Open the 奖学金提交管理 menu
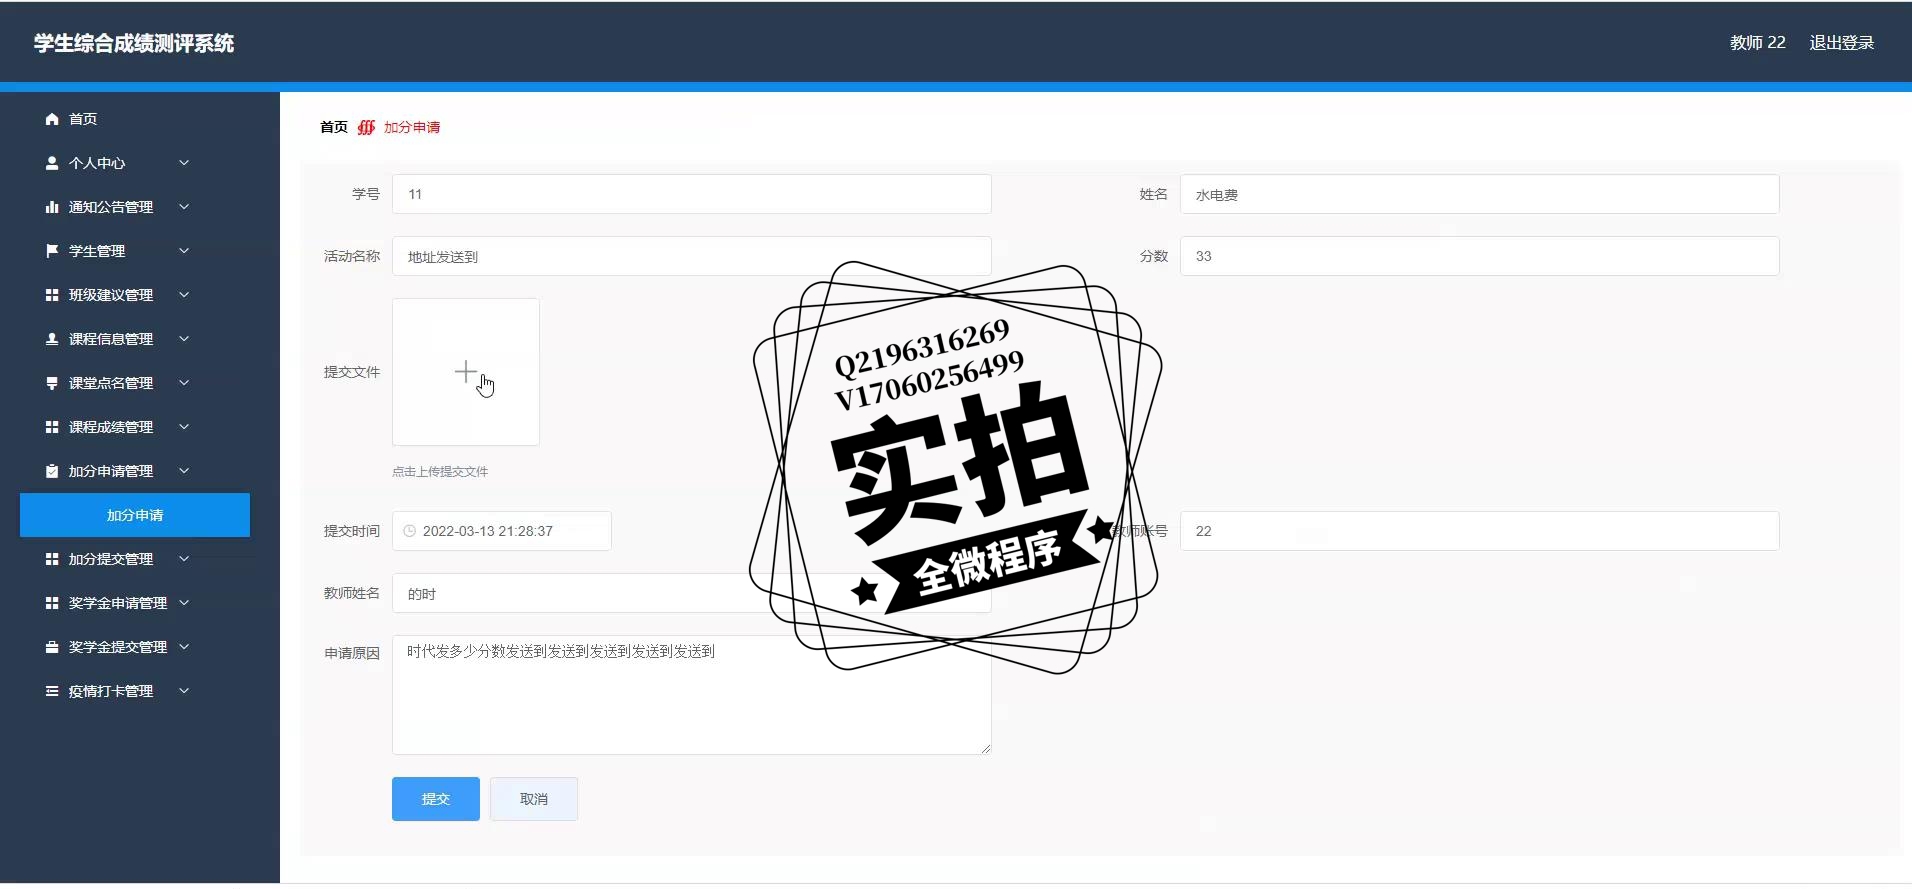 118,647
